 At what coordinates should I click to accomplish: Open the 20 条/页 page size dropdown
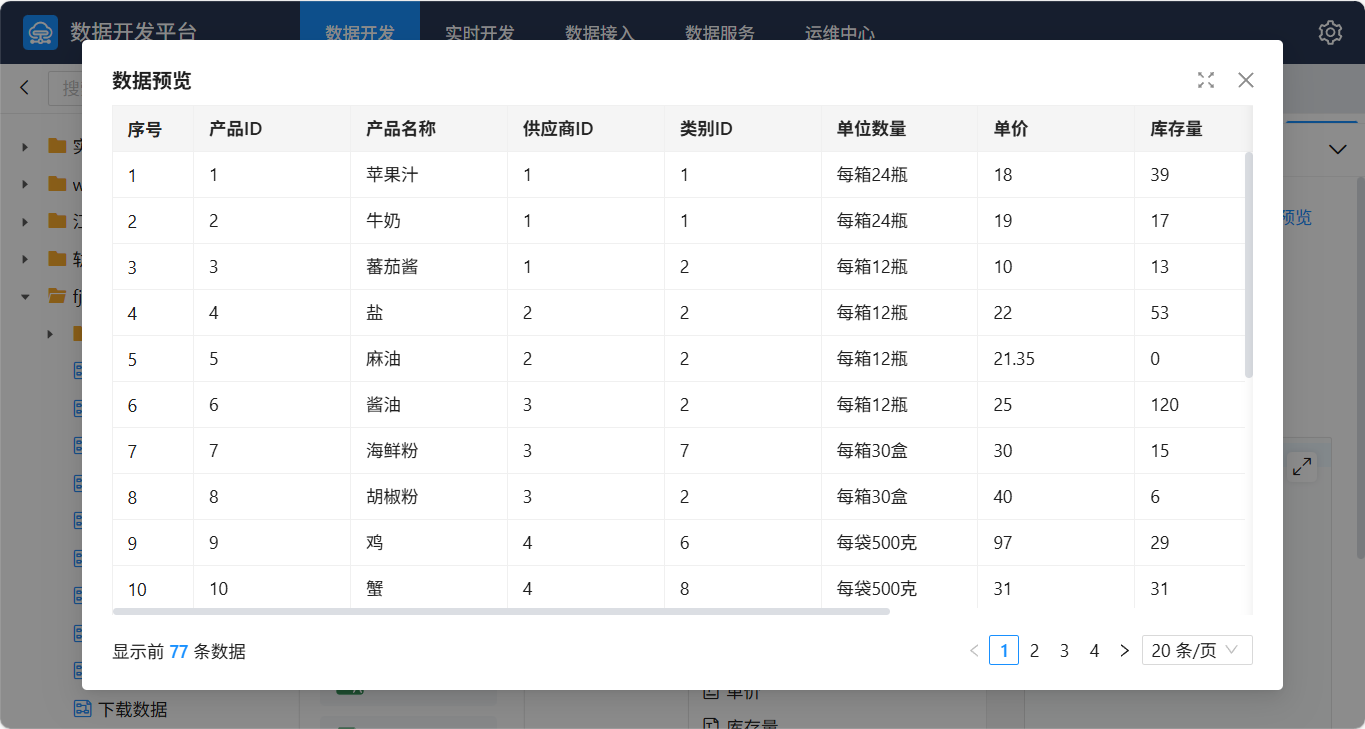click(1197, 651)
